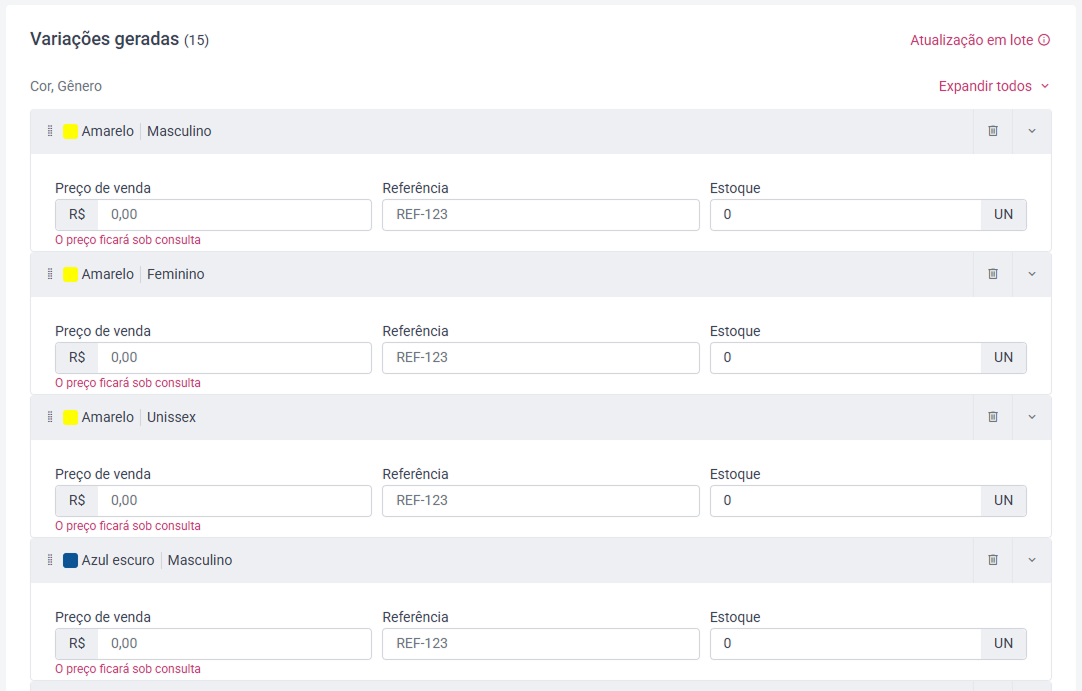The image size is (1082, 691).
Task: Open the Expandir todos dropdown
Action: click(x=994, y=86)
